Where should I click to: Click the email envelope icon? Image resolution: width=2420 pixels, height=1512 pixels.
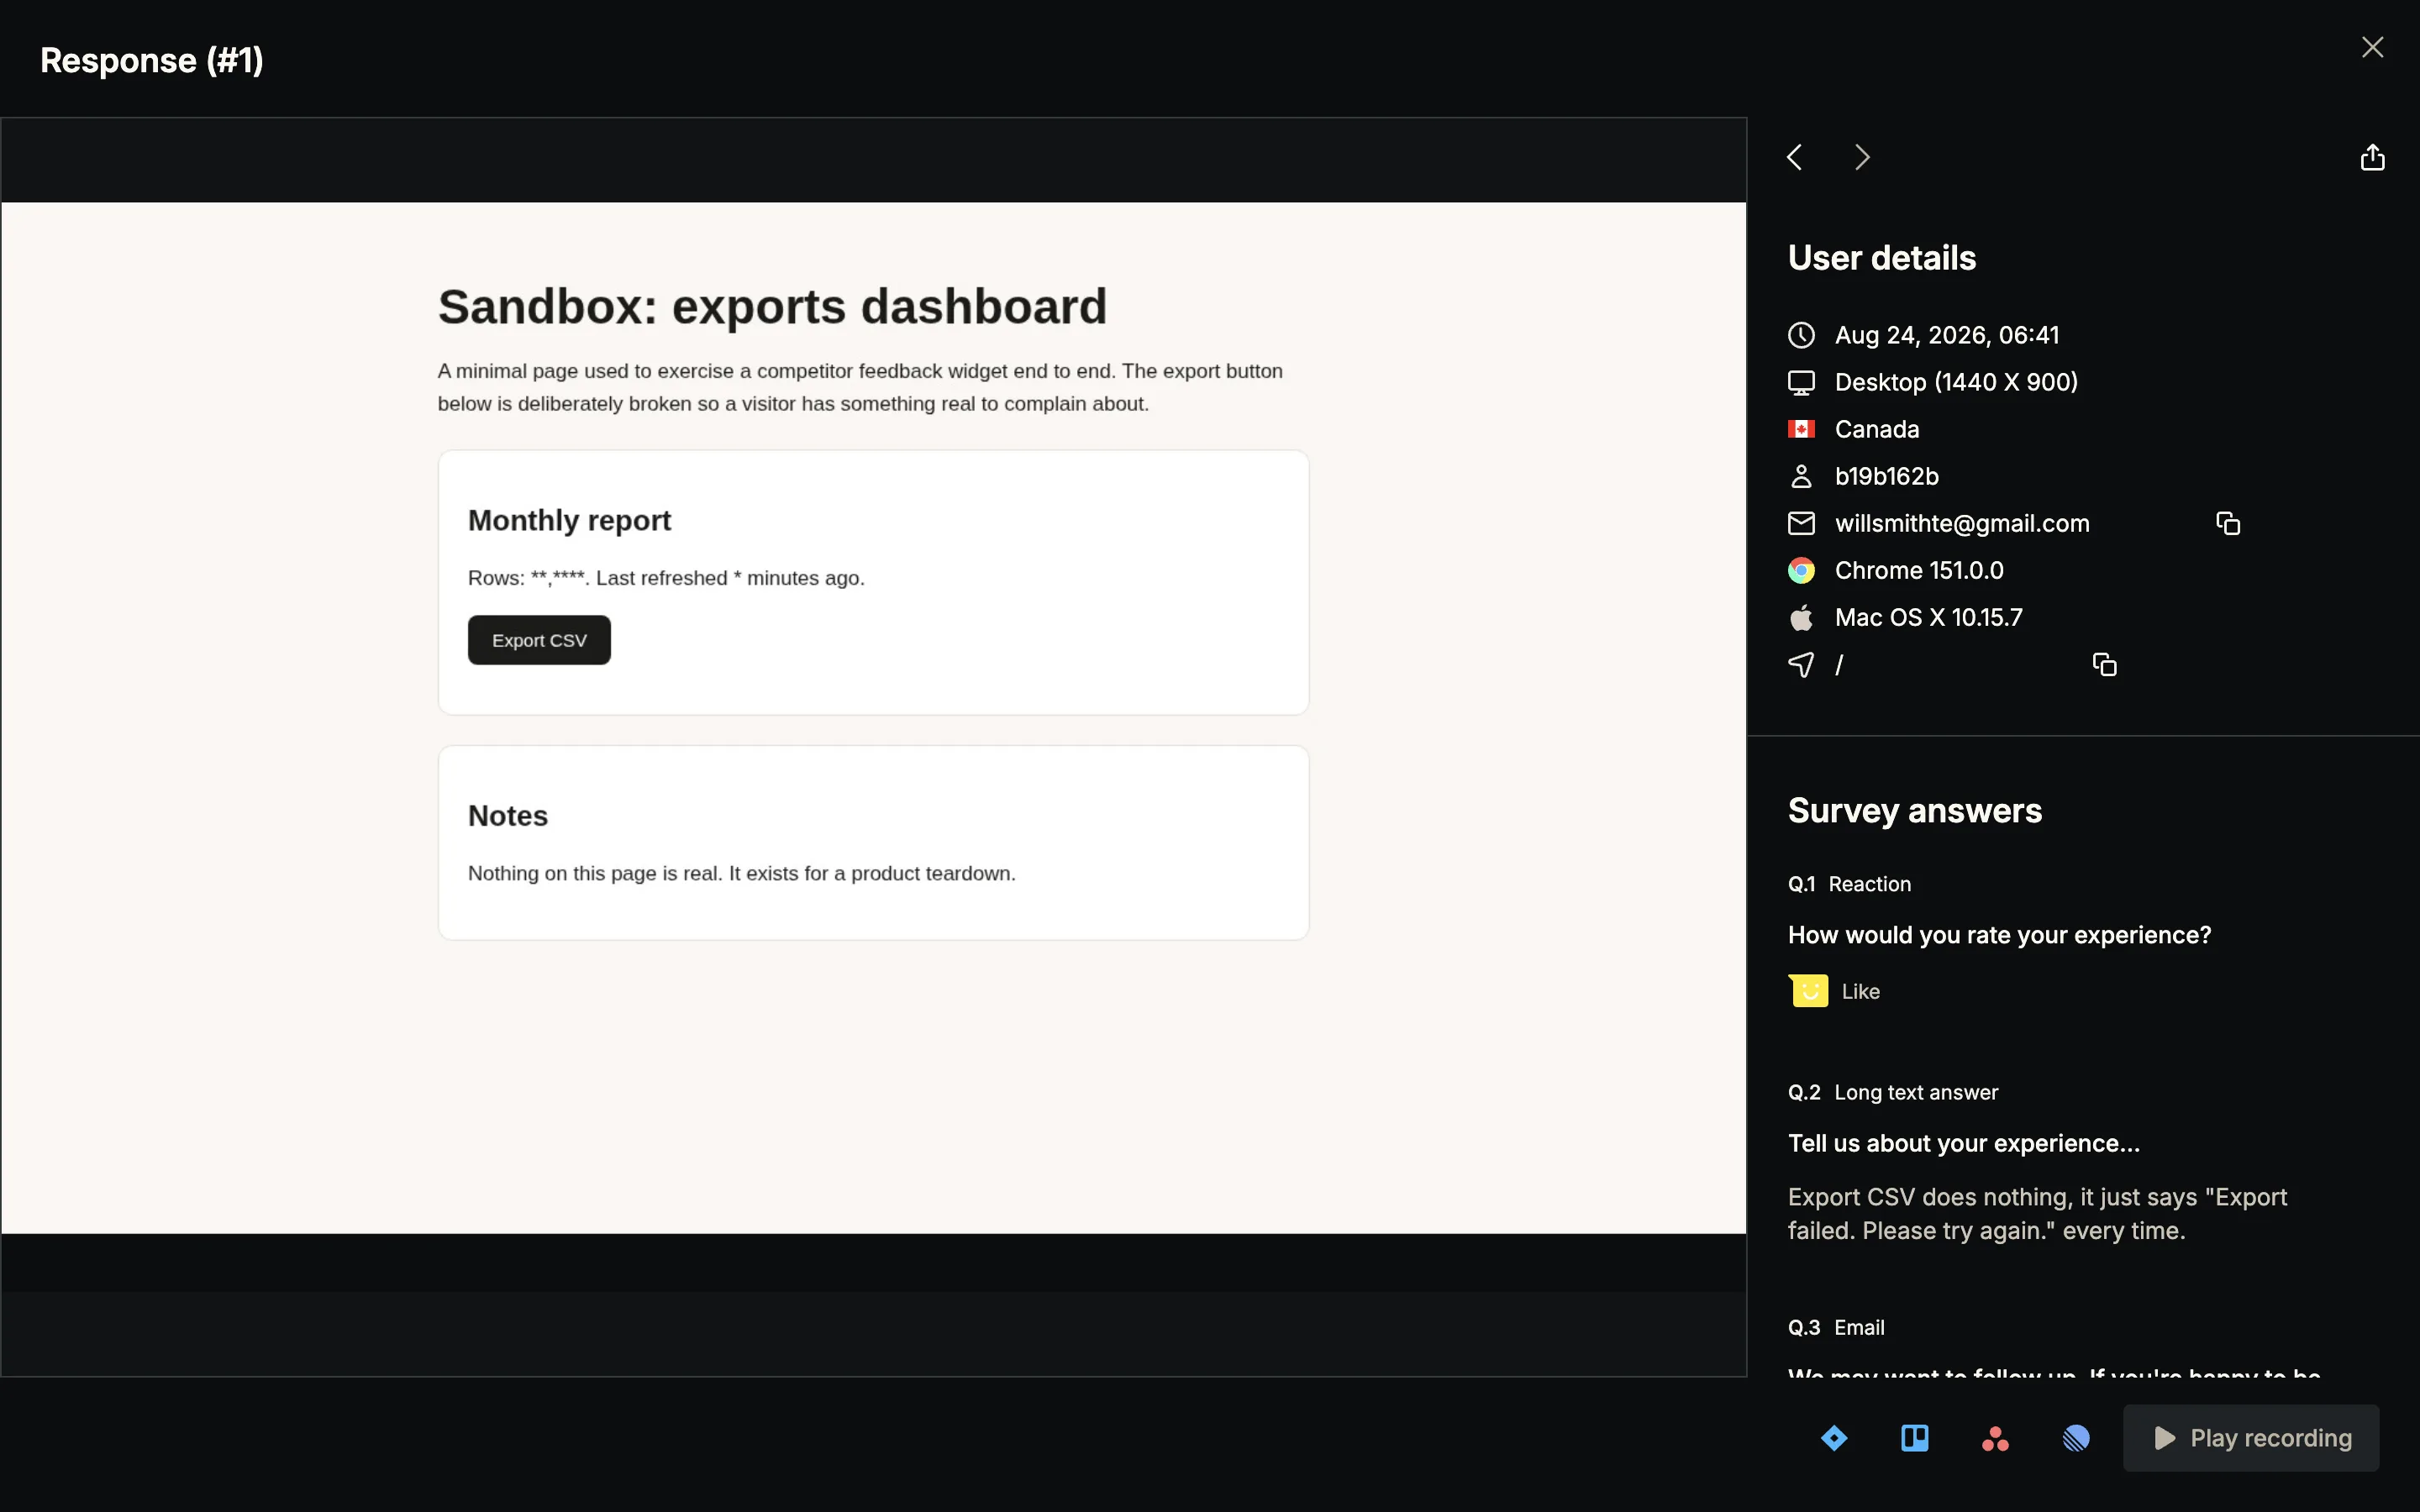(x=1801, y=523)
